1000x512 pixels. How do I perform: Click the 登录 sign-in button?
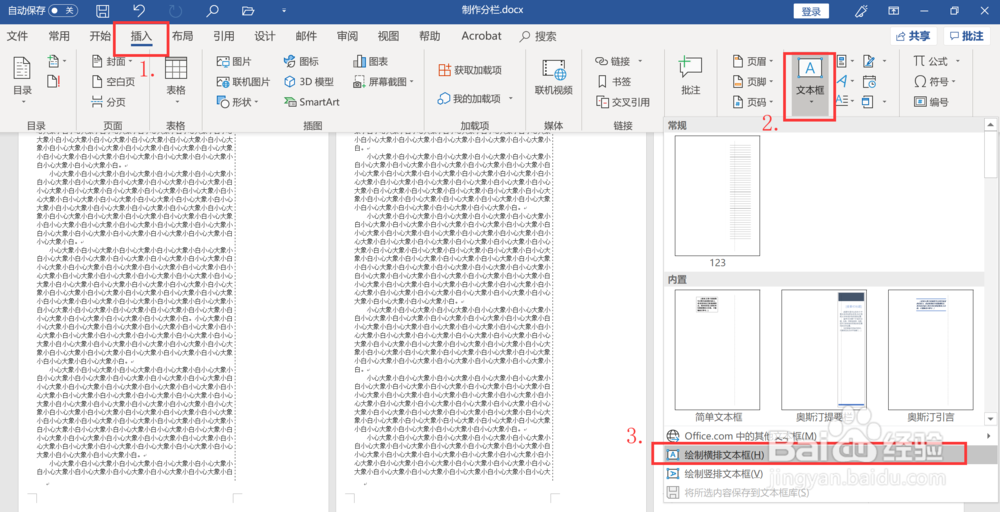tap(811, 11)
